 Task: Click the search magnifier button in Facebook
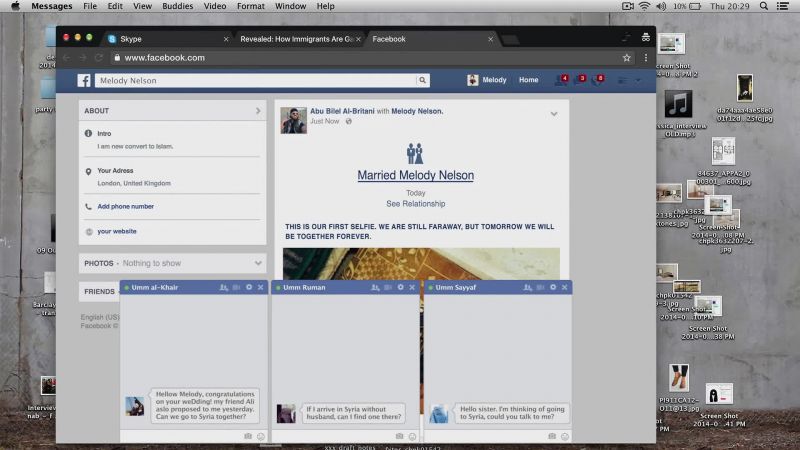422,80
